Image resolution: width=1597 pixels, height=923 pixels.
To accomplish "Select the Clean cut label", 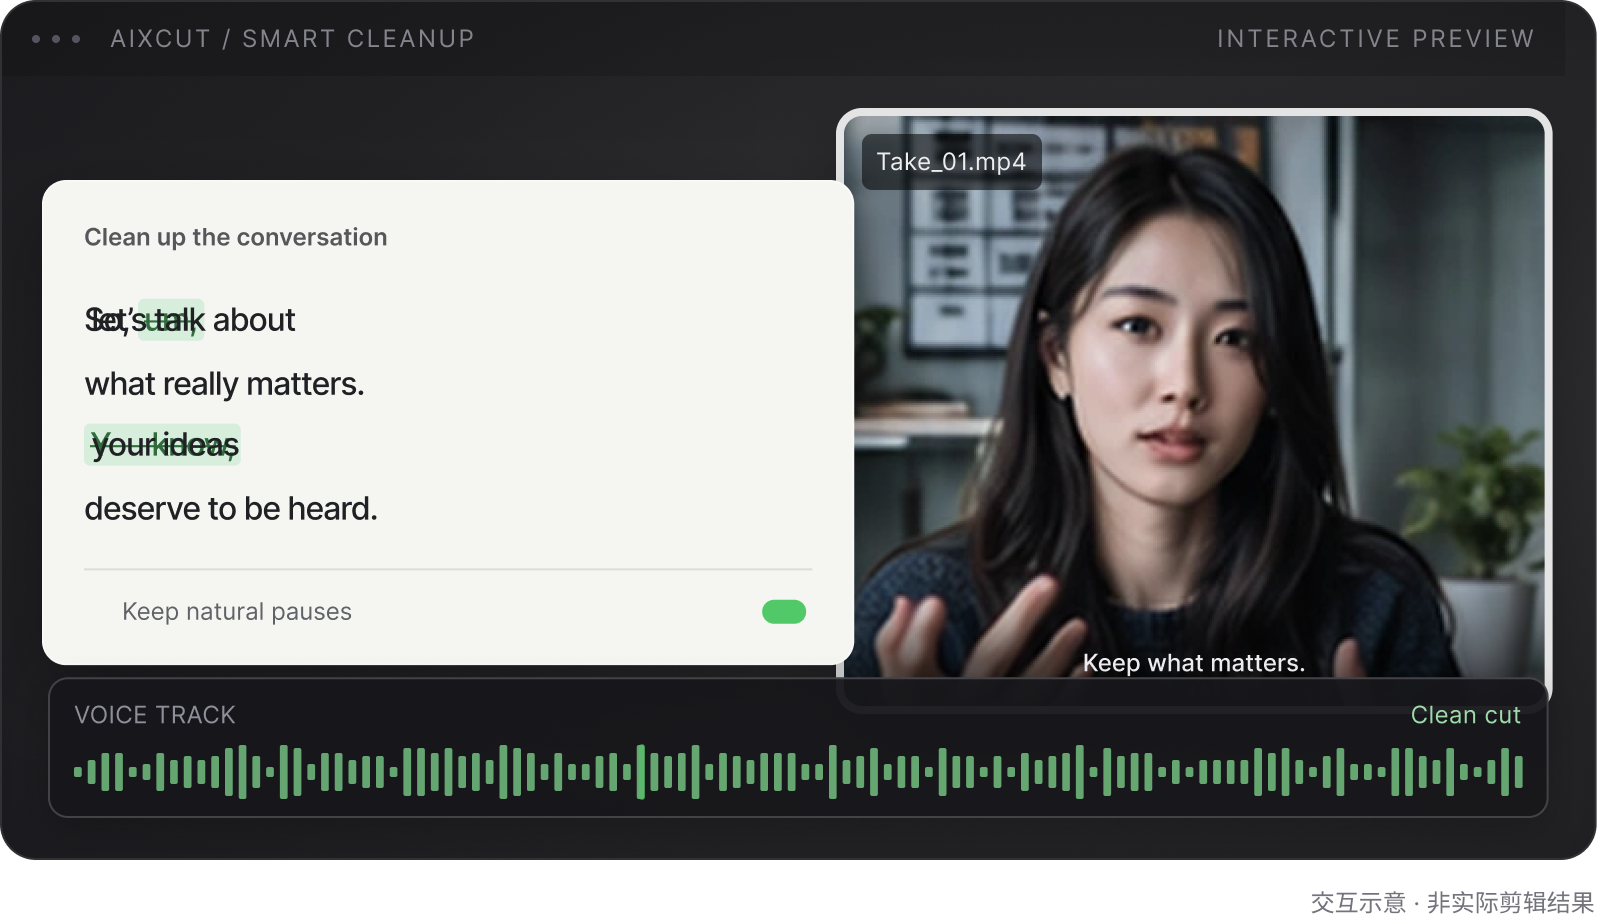I will pos(1465,715).
